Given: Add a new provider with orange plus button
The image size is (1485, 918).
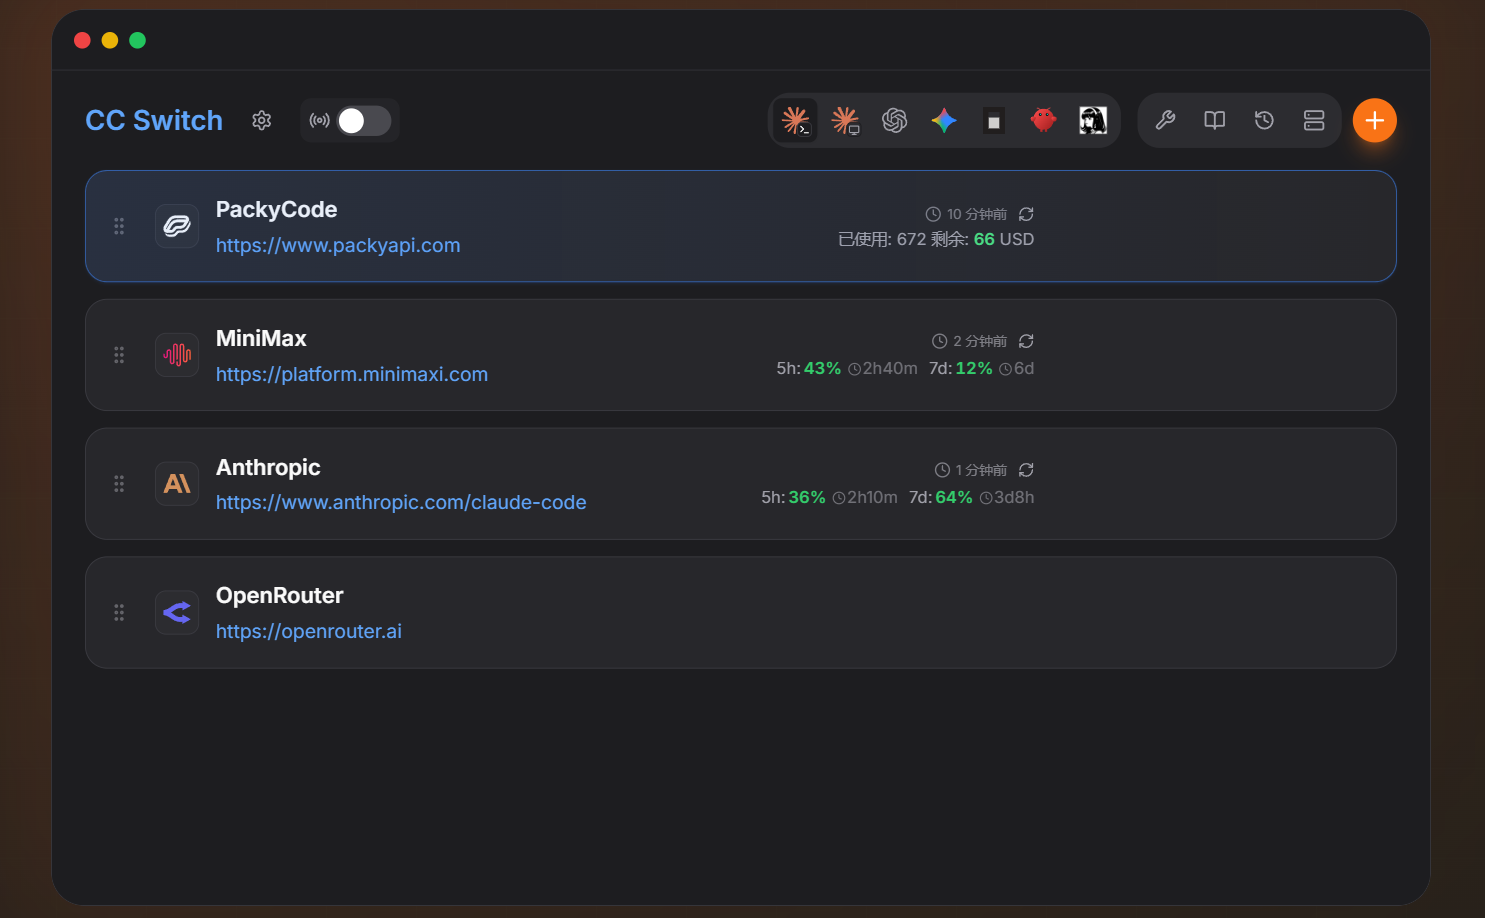Looking at the screenshot, I should coord(1375,120).
